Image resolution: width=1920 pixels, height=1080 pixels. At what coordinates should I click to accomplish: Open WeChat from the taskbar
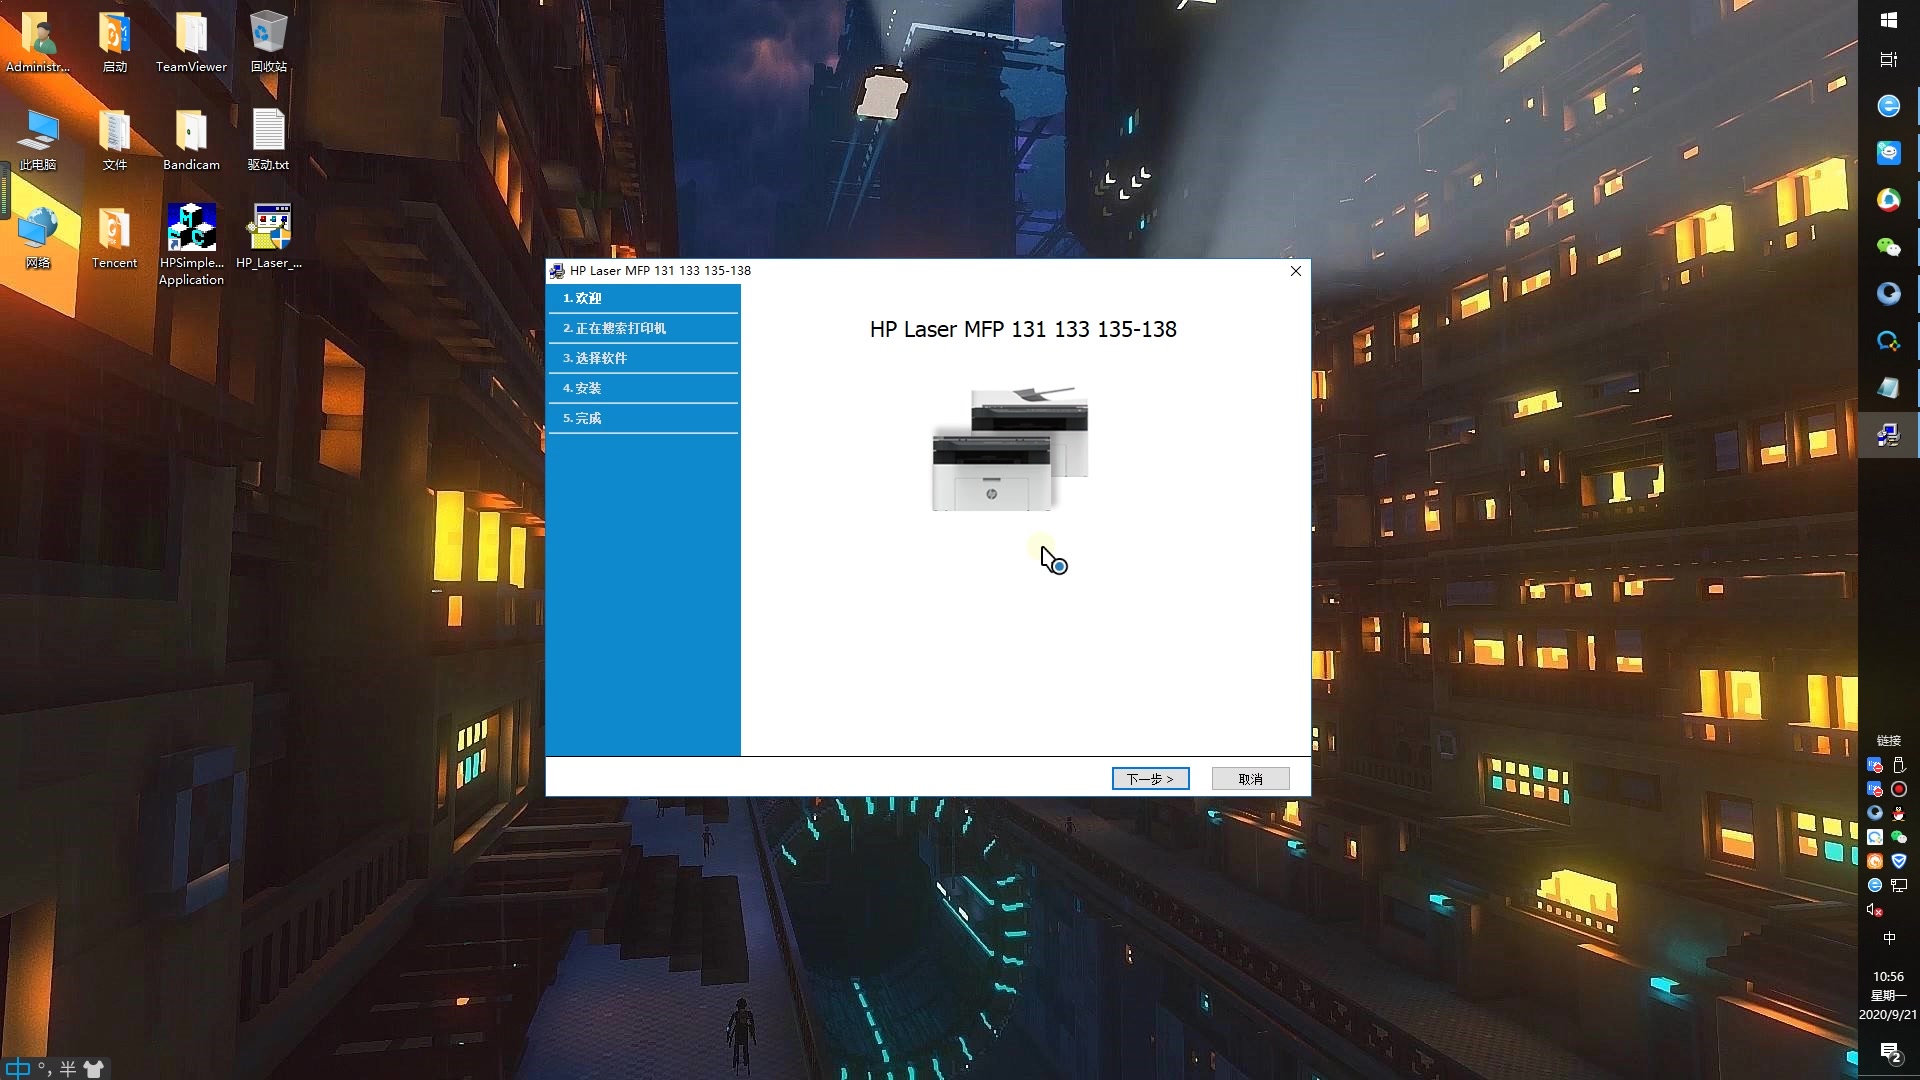coord(1888,247)
